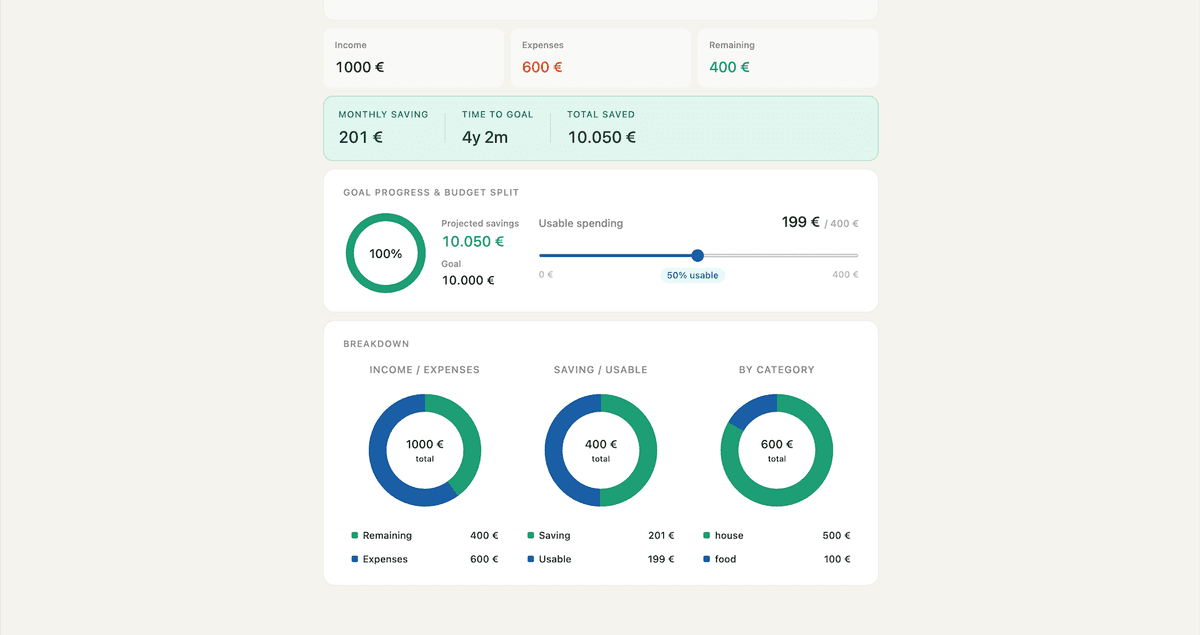1200x635 pixels.
Task: Click the Income card showing 1000 €
Action: [413, 58]
